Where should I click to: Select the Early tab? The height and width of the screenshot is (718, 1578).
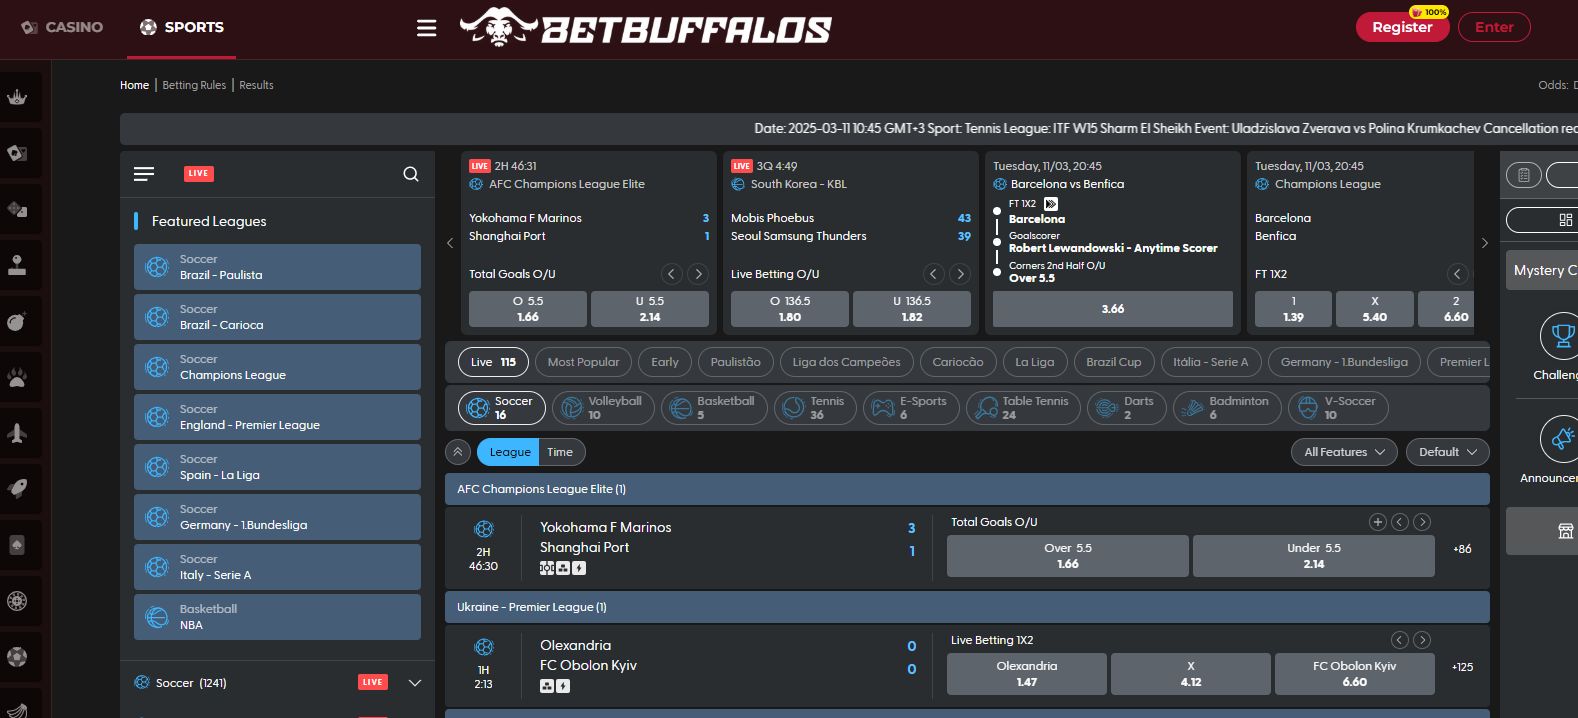pos(664,362)
